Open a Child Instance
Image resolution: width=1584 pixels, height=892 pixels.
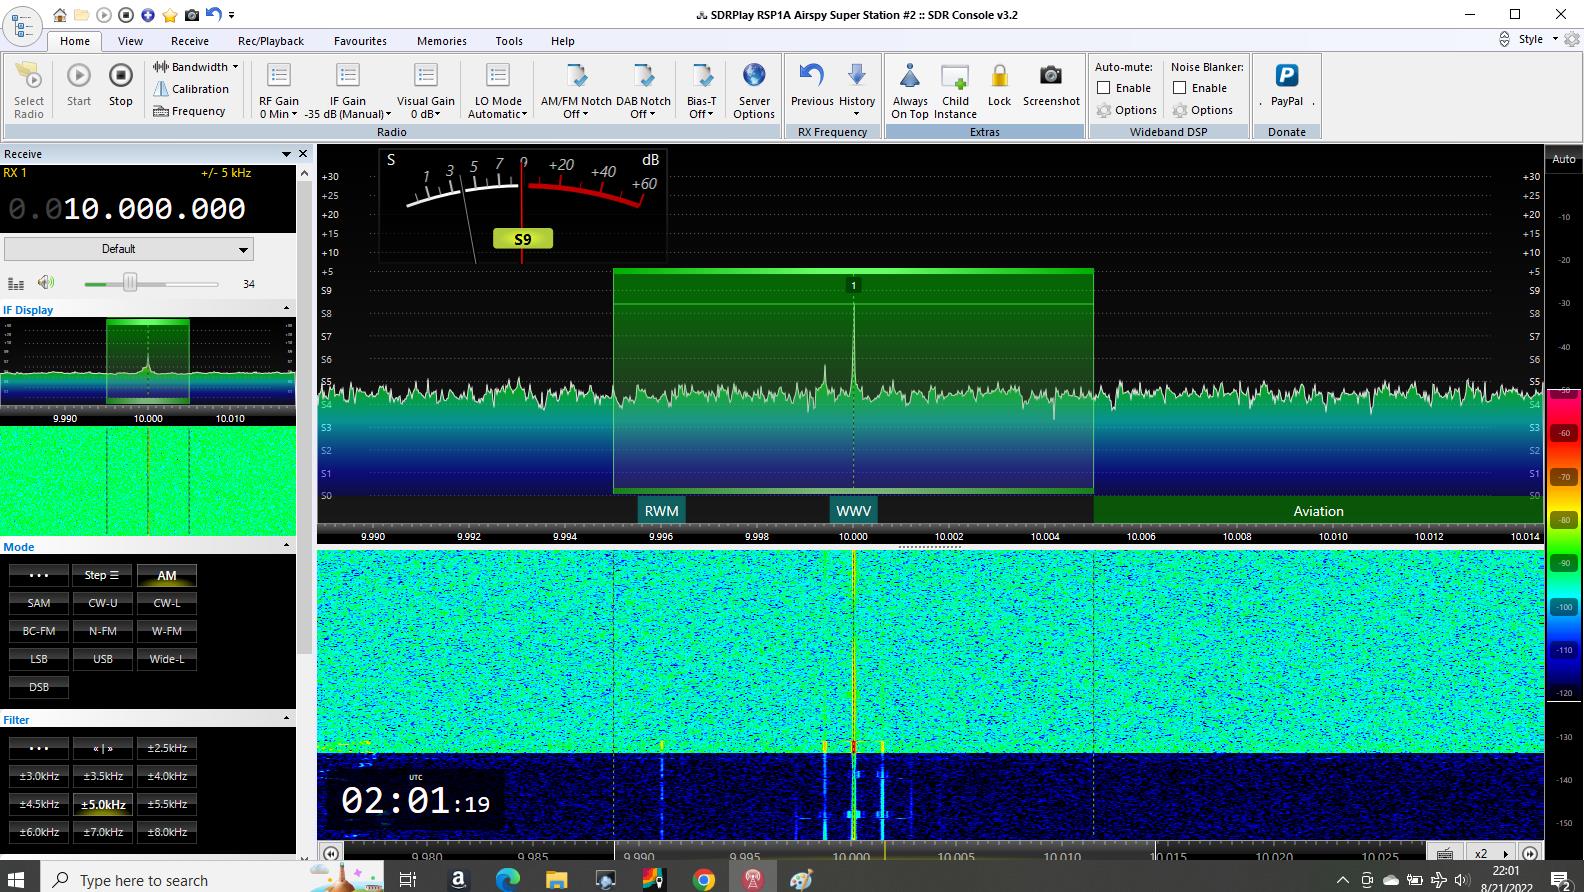click(x=955, y=78)
